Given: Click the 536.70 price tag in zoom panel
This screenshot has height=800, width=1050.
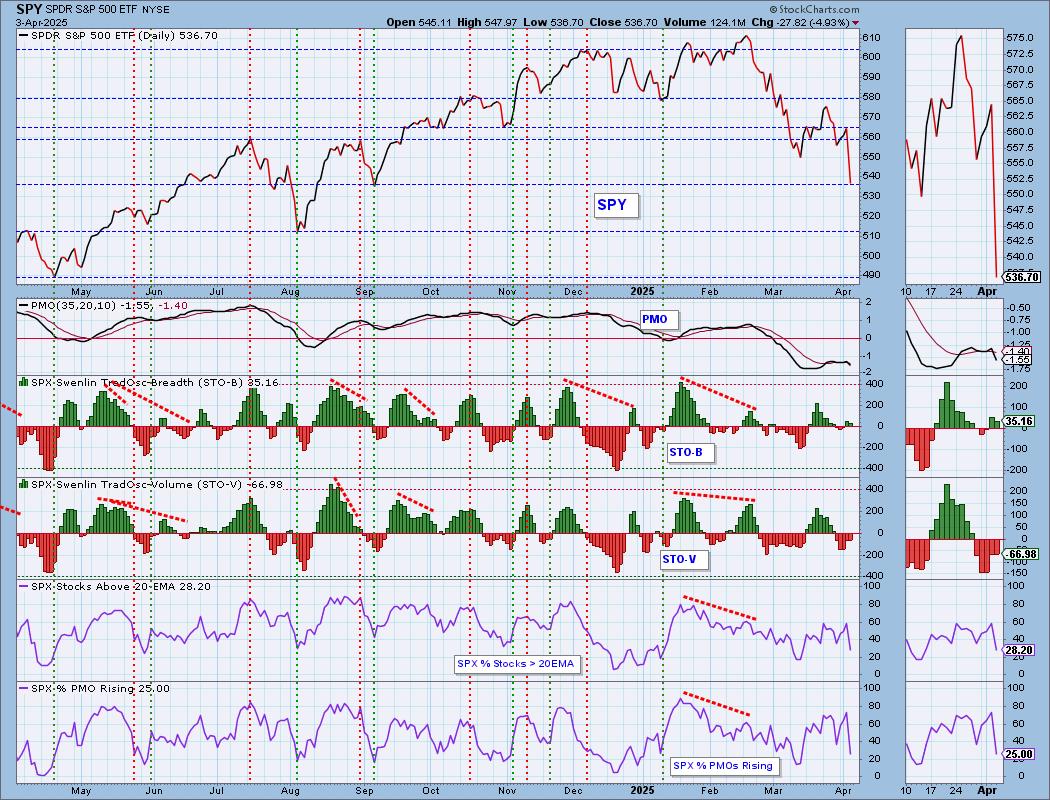Looking at the screenshot, I should click(x=1021, y=276).
